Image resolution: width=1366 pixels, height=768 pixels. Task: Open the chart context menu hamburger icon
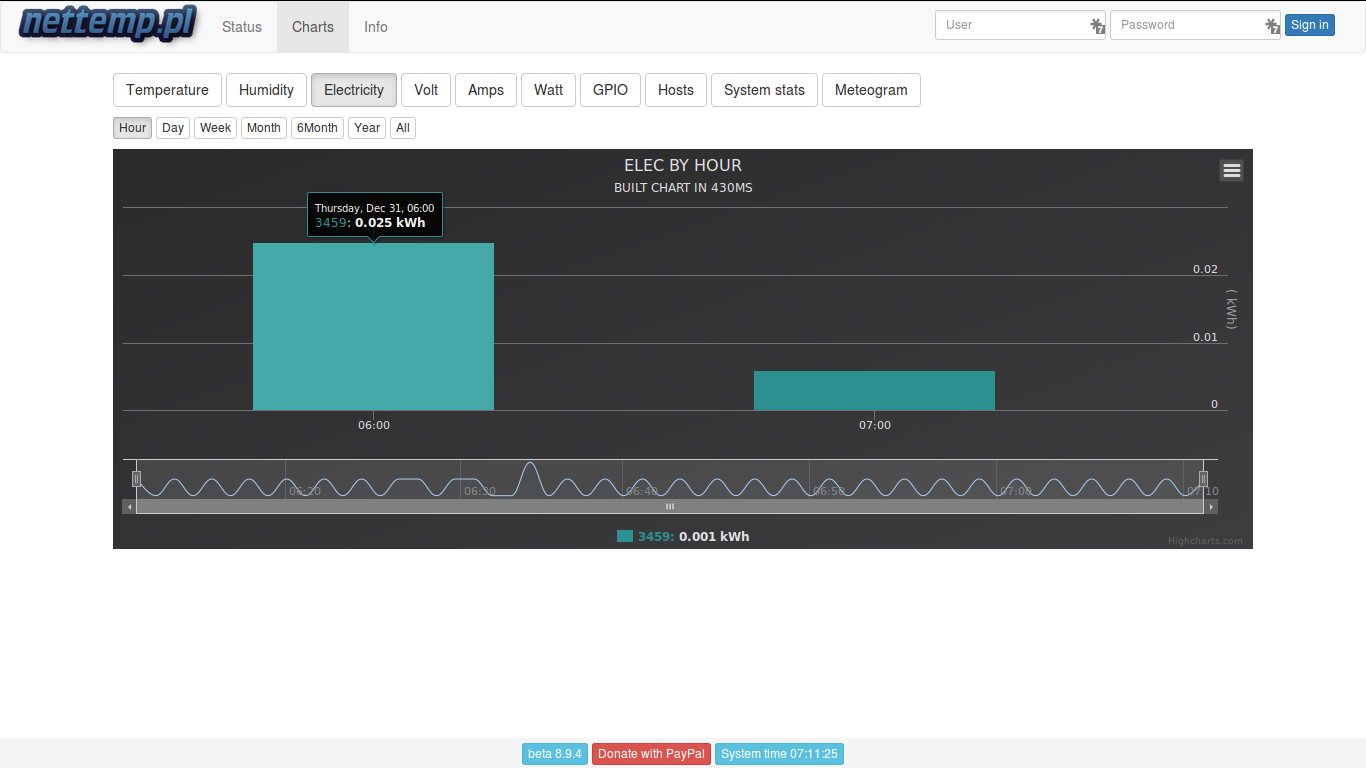(x=1232, y=170)
